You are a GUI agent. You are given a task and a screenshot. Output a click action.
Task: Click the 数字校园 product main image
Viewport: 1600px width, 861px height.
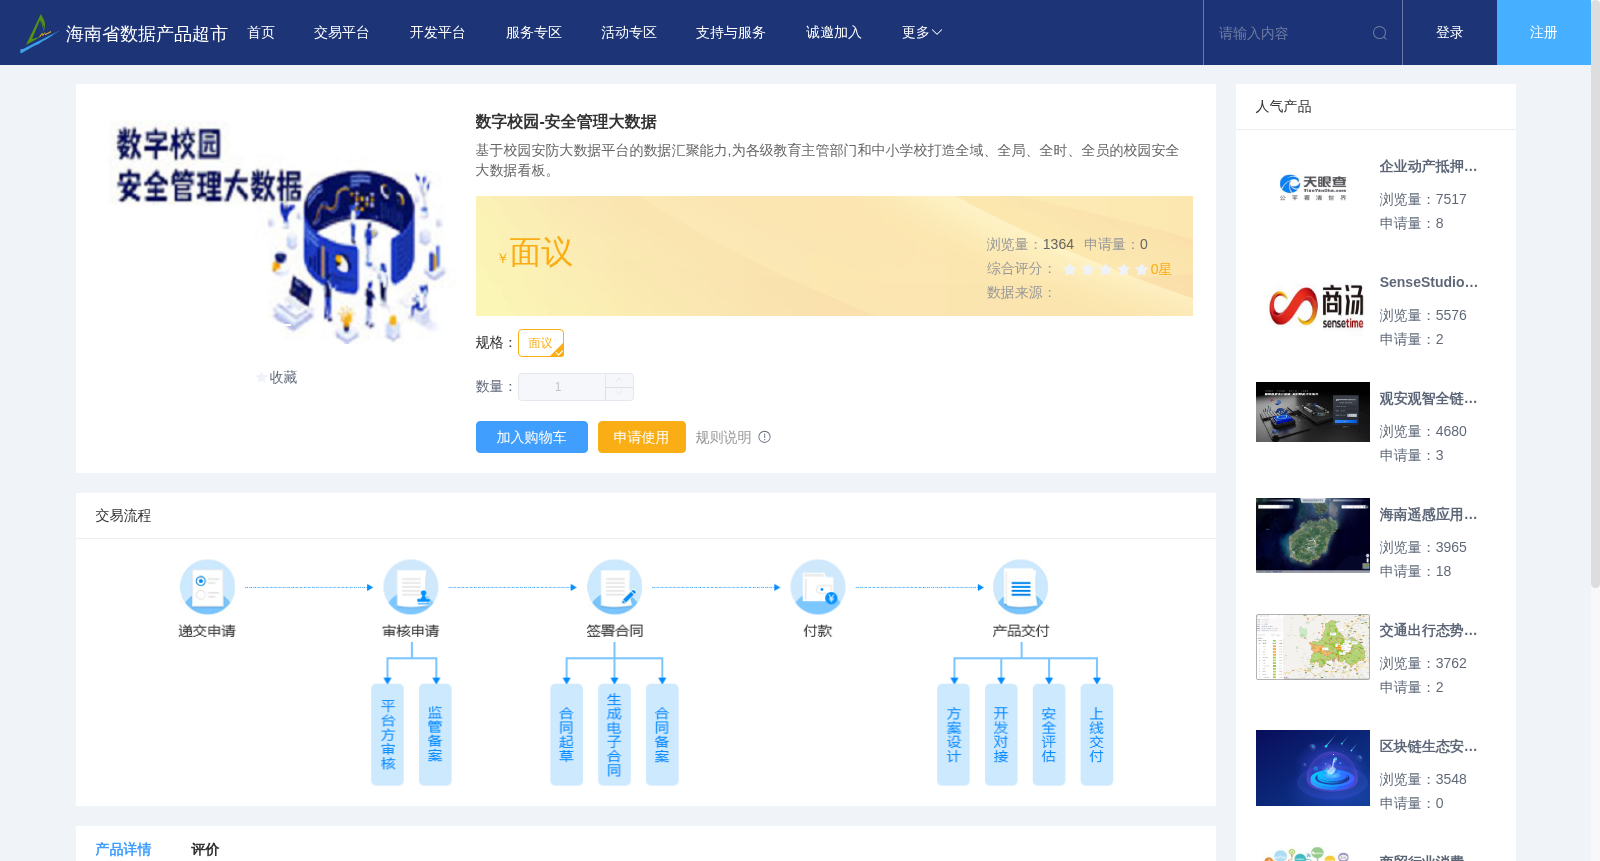(x=277, y=232)
